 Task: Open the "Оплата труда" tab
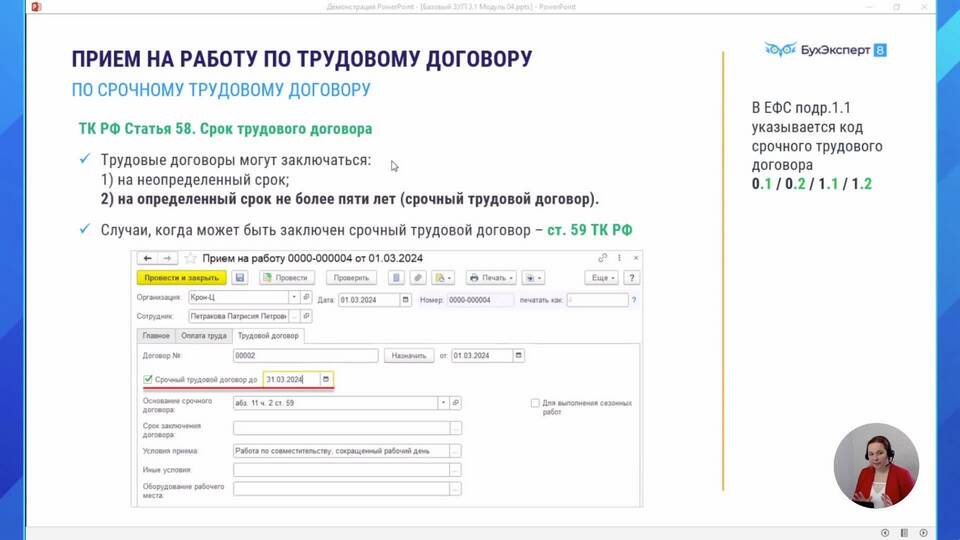click(204, 336)
